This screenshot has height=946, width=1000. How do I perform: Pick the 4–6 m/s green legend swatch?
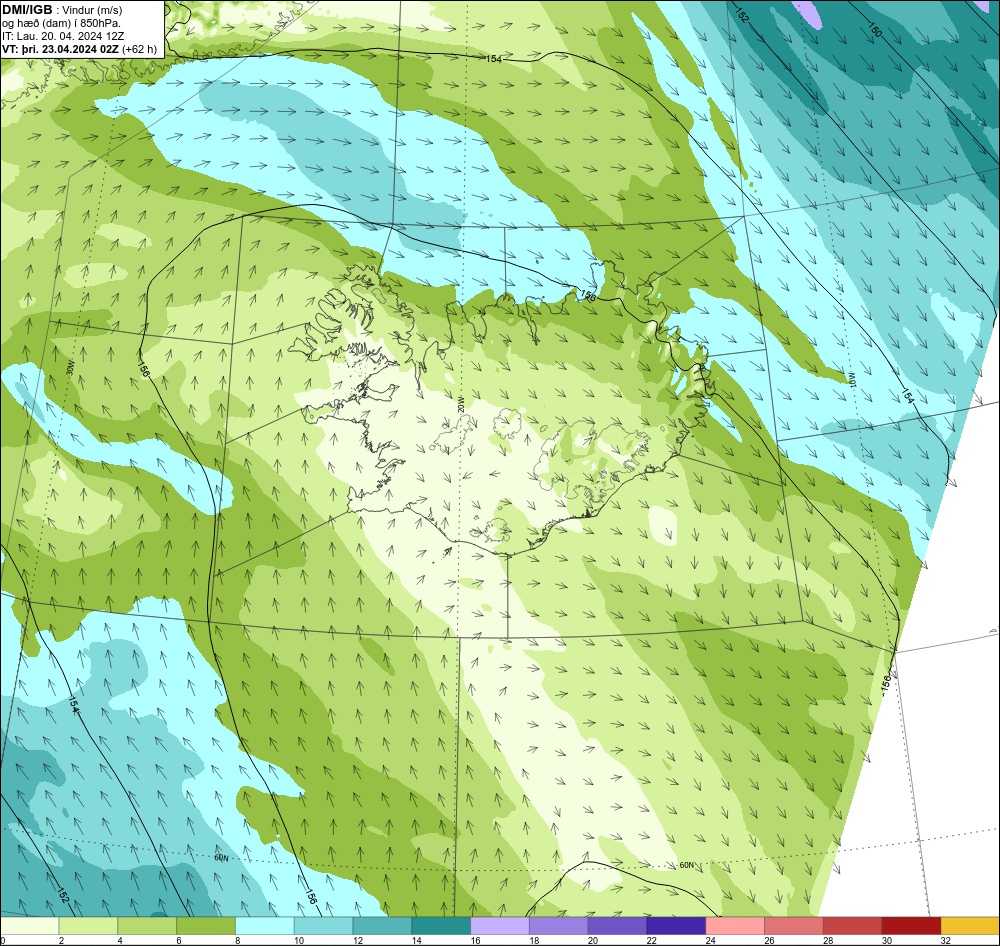pos(147,926)
